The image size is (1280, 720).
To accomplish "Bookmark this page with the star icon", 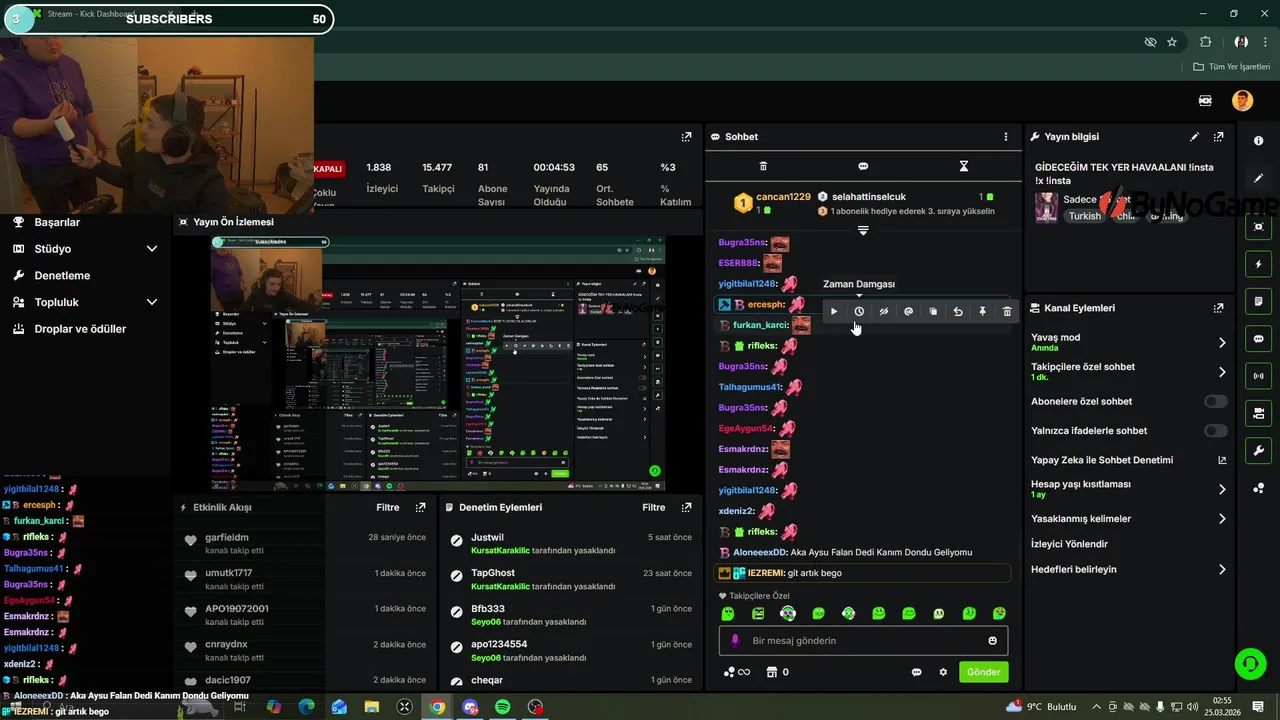I will point(1172,42).
